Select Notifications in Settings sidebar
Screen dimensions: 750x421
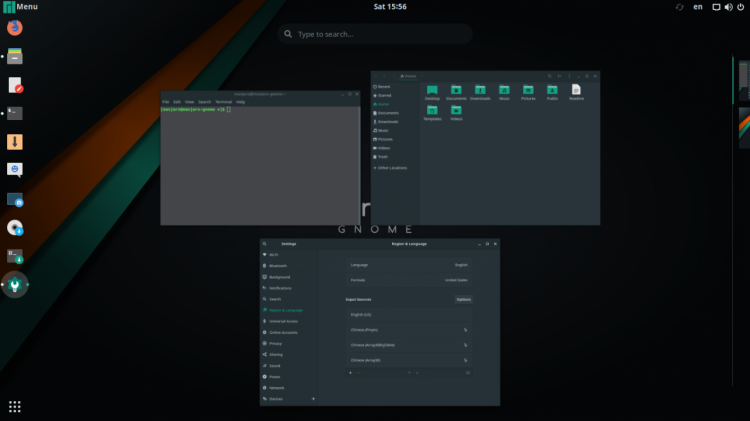tap(289, 288)
